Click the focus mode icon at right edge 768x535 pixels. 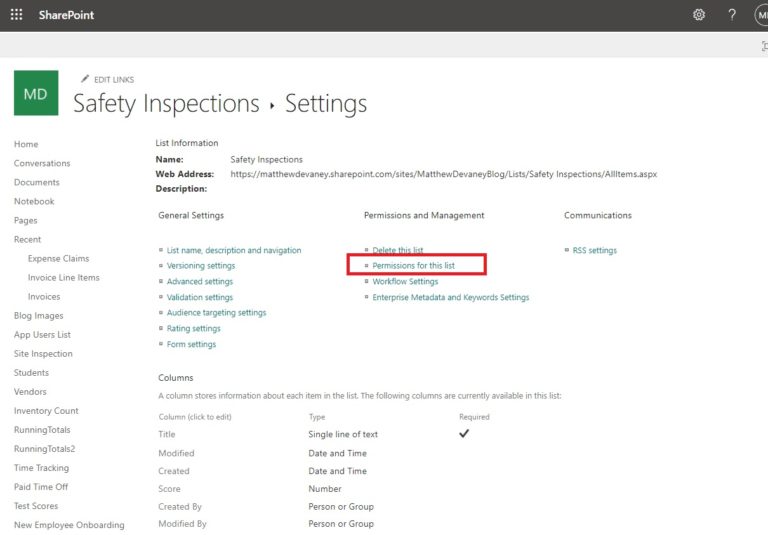click(x=765, y=46)
